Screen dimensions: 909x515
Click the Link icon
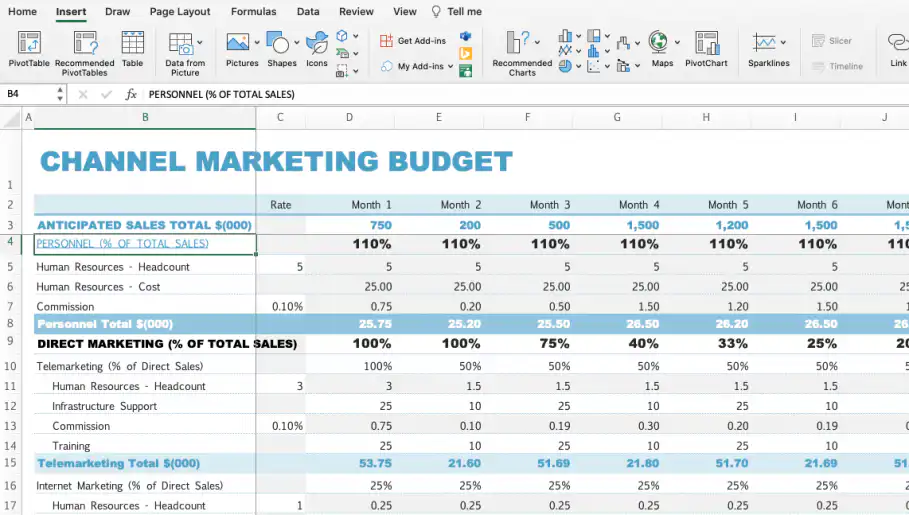pyautogui.click(x=898, y=42)
